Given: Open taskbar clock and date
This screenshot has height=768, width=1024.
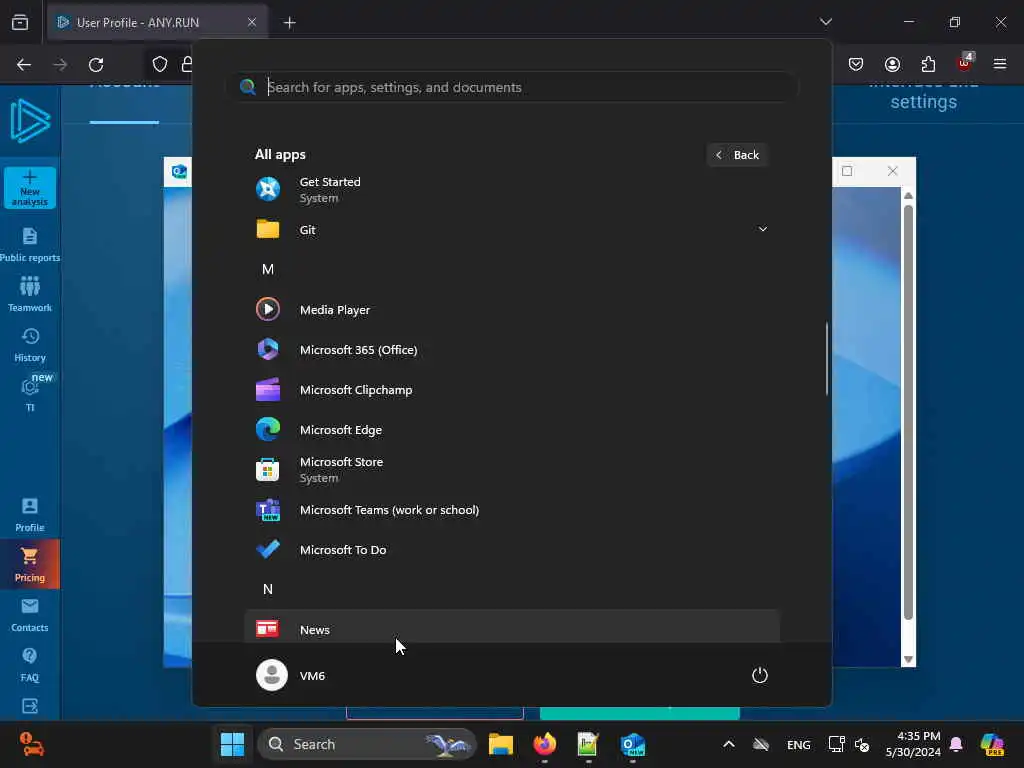Looking at the screenshot, I should pos(913,744).
